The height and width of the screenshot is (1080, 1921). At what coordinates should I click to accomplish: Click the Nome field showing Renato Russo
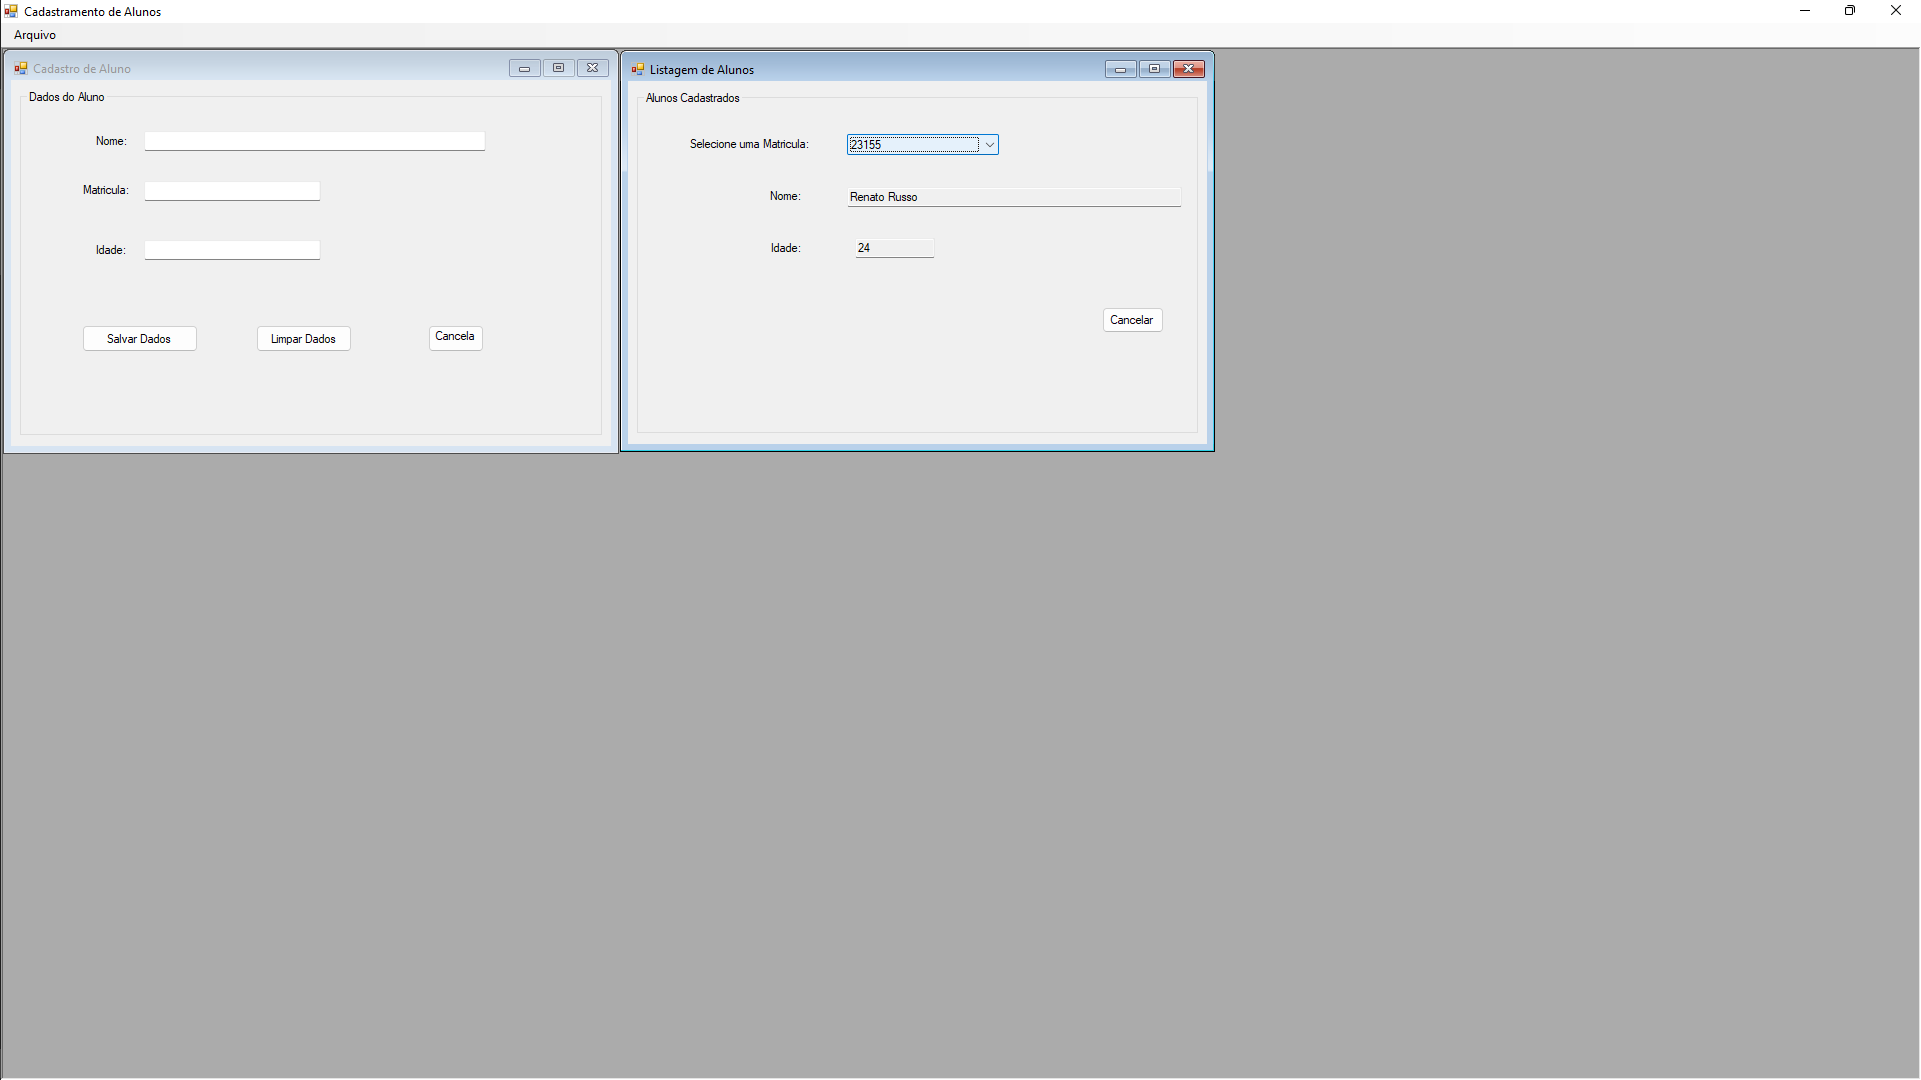click(1013, 197)
